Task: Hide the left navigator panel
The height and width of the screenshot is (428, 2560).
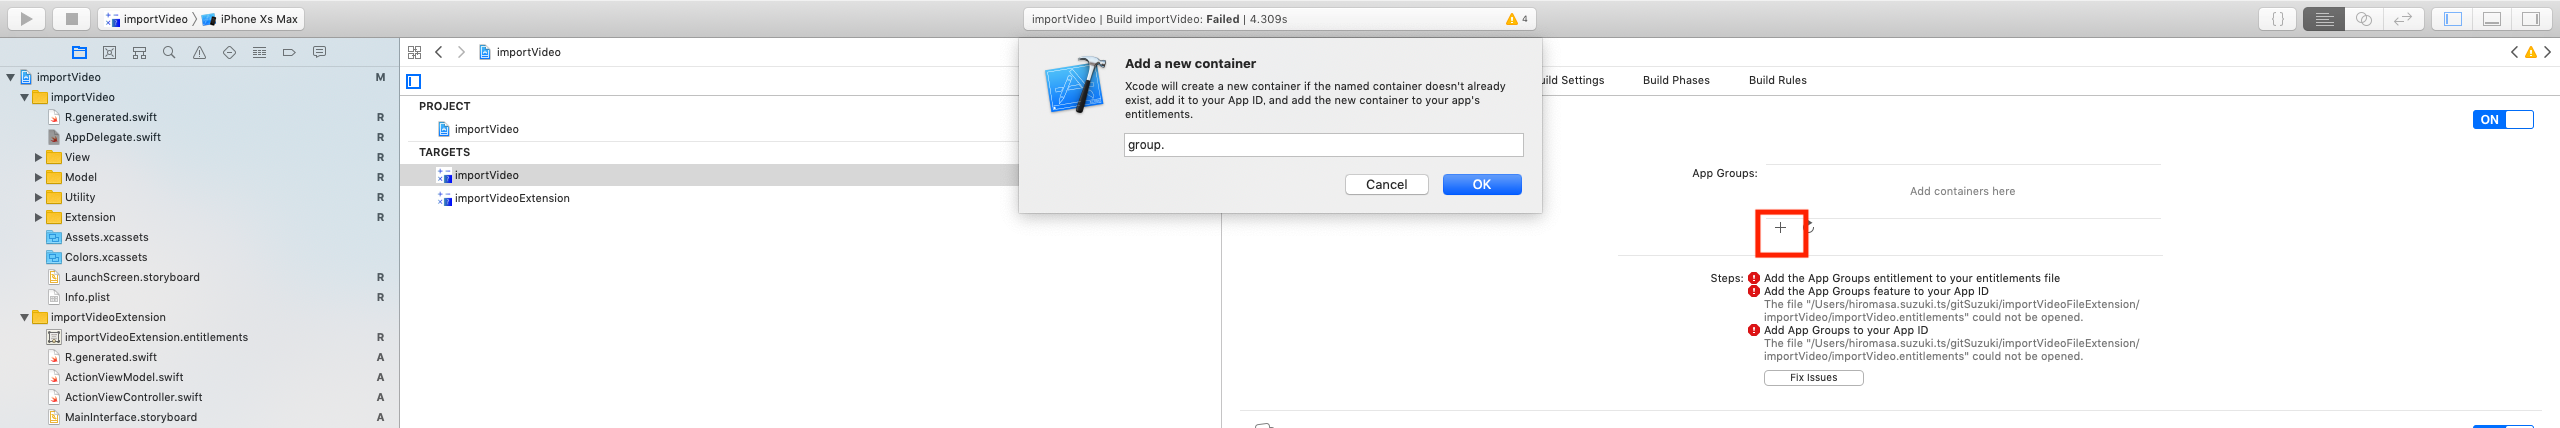Action: 2452,18
